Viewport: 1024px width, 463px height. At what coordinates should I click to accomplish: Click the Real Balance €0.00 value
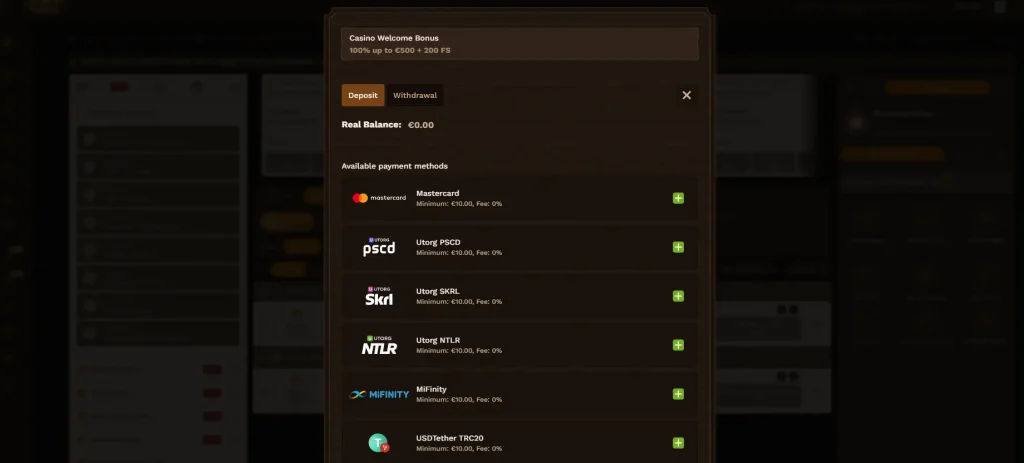tap(421, 125)
